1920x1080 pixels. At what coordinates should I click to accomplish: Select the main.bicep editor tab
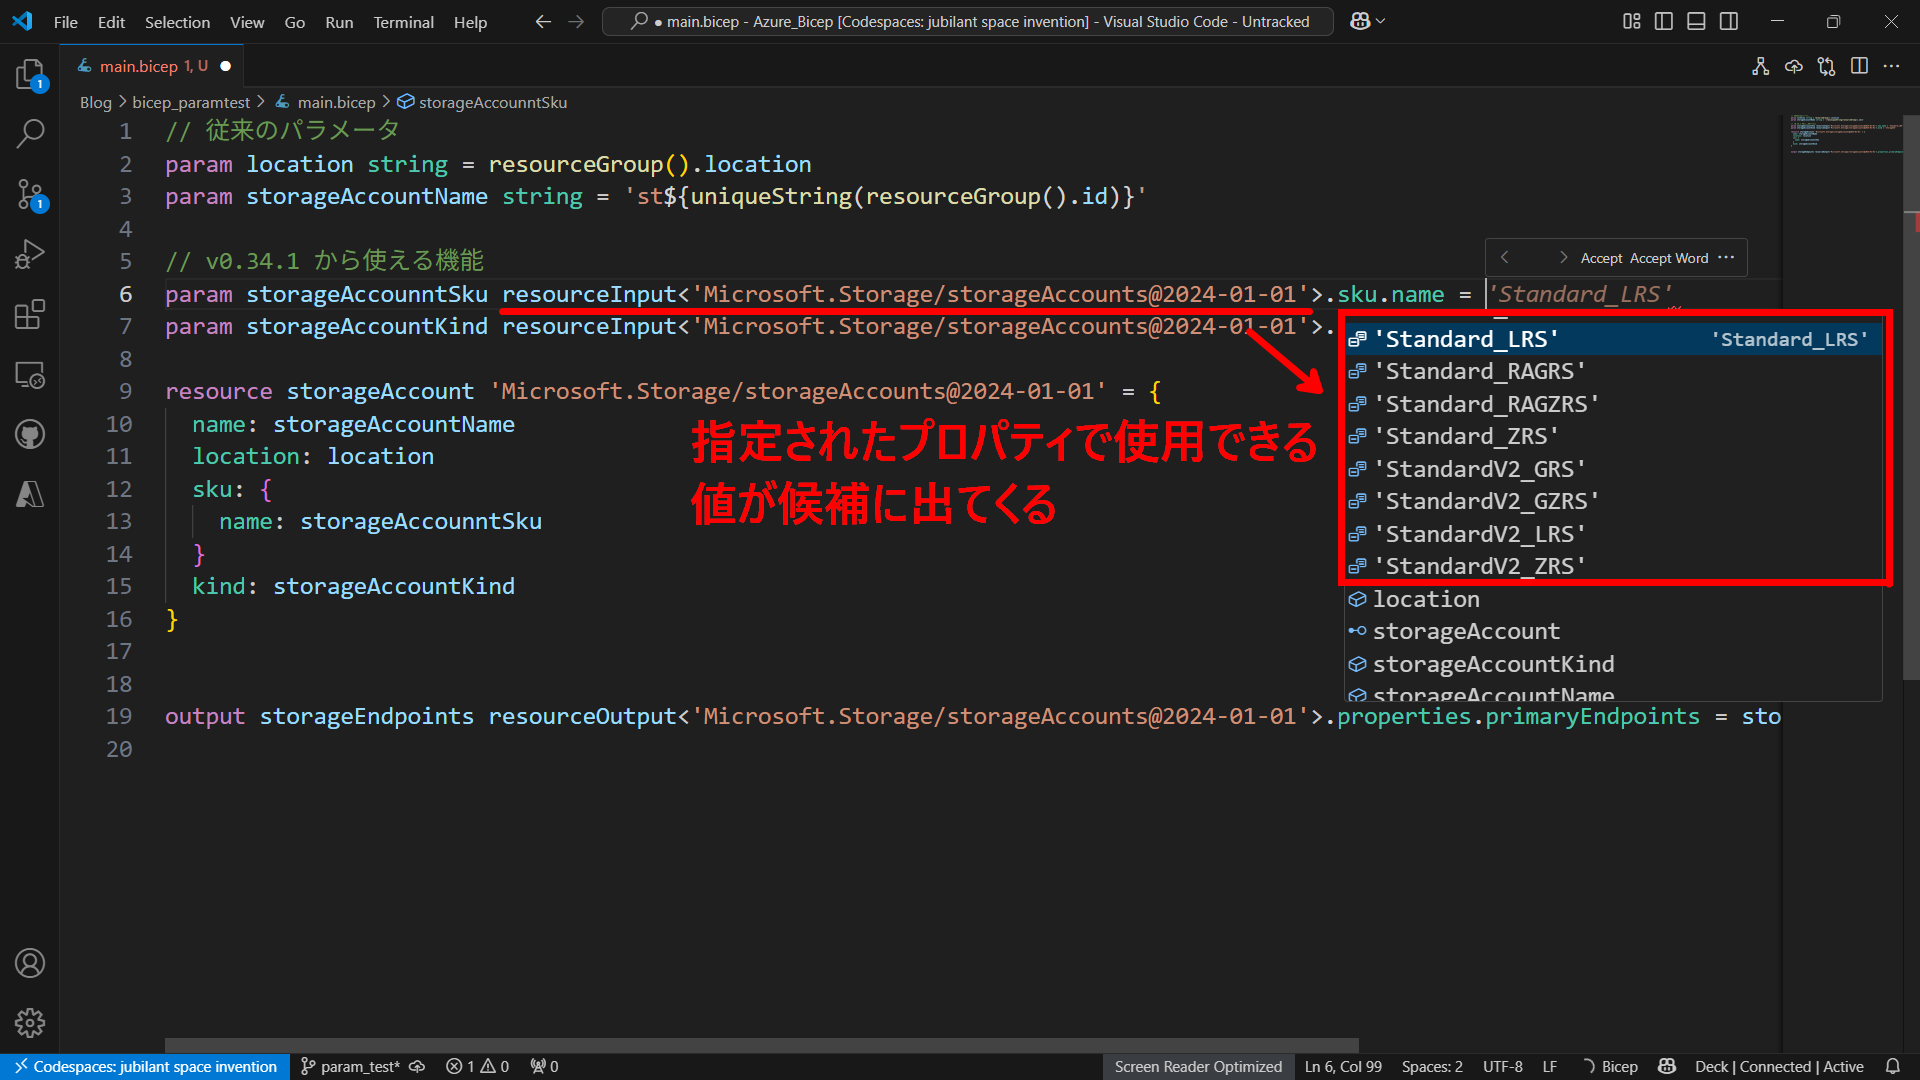click(152, 66)
